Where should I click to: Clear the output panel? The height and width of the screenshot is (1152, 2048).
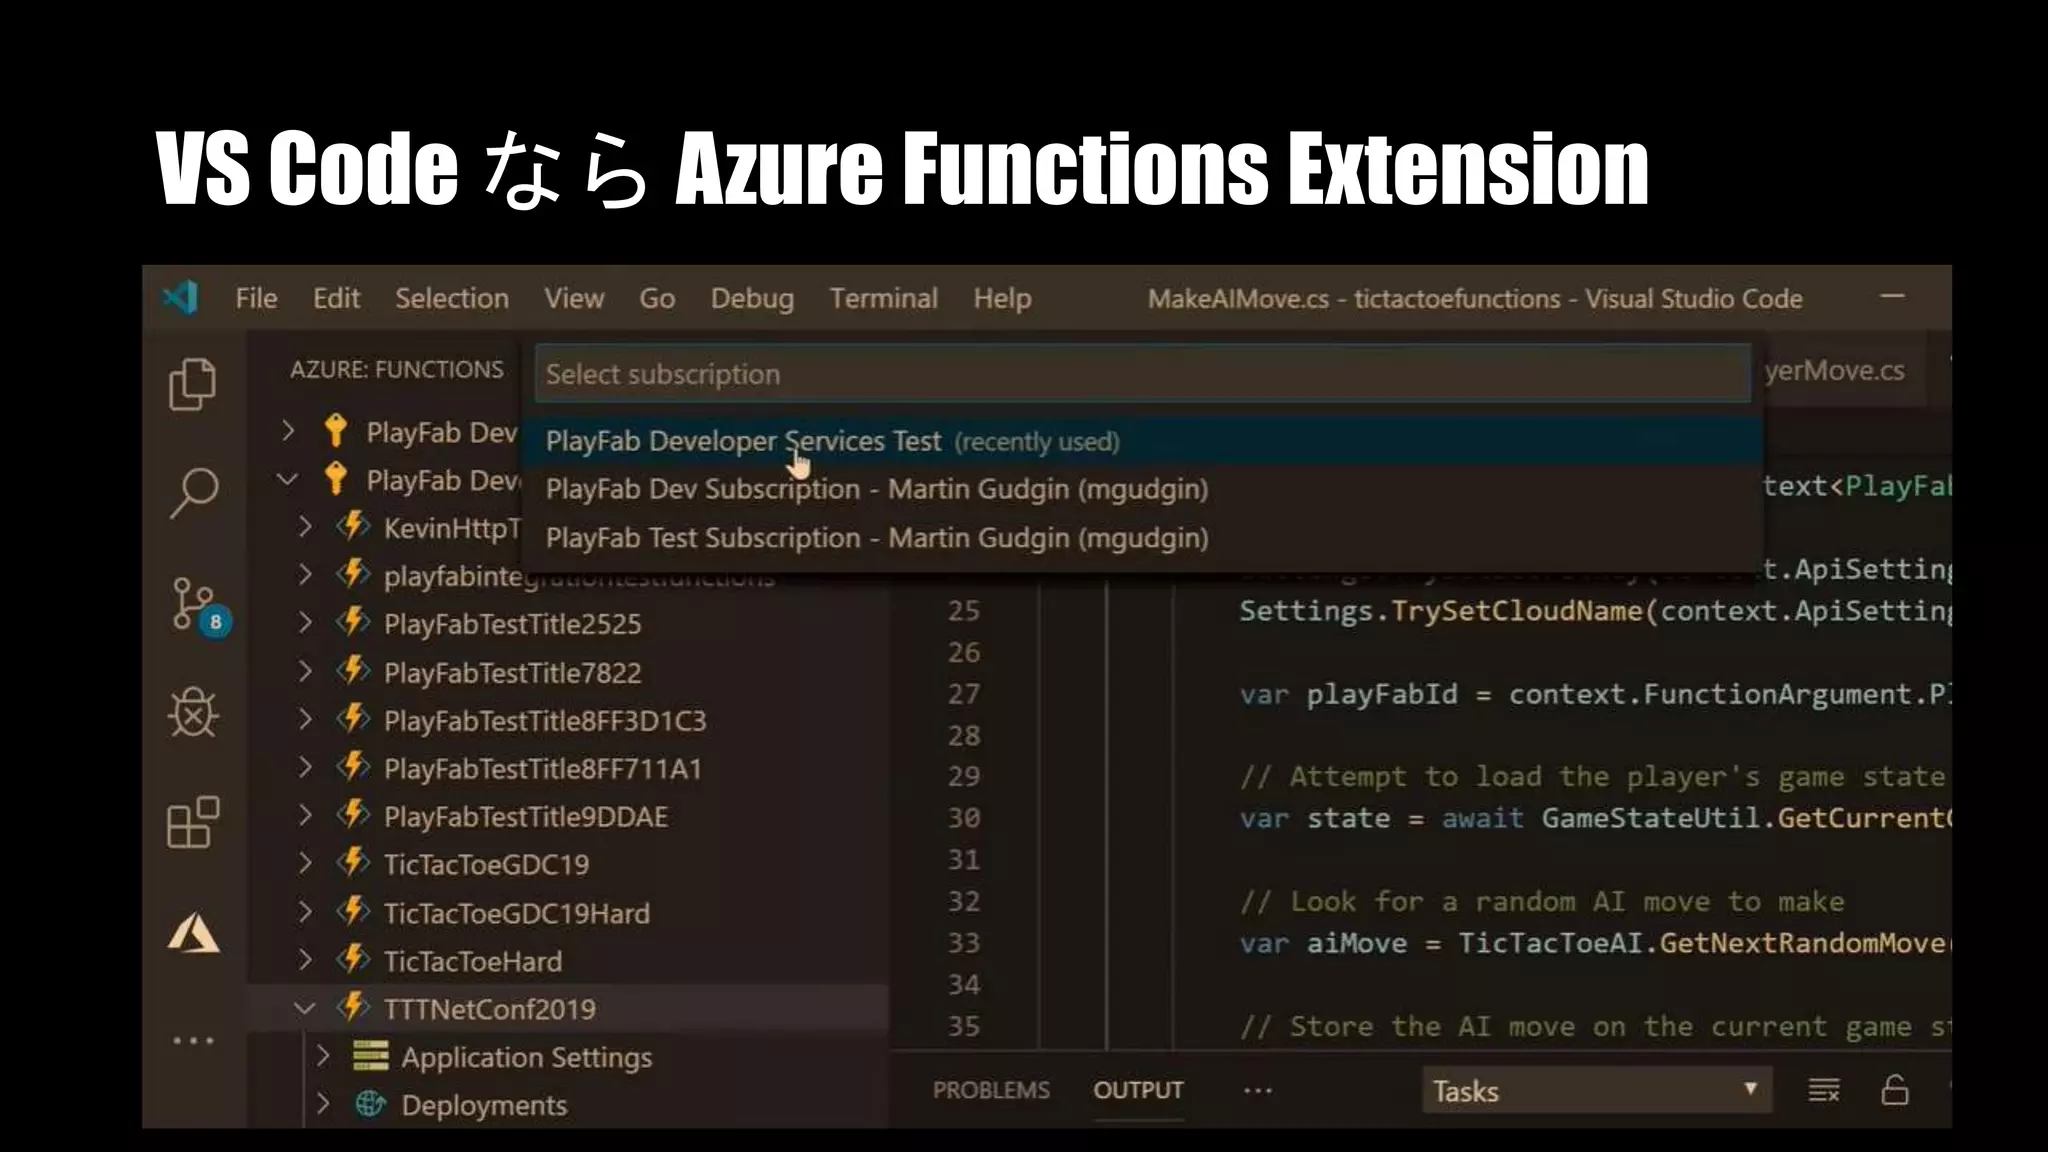[1824, 1090]
